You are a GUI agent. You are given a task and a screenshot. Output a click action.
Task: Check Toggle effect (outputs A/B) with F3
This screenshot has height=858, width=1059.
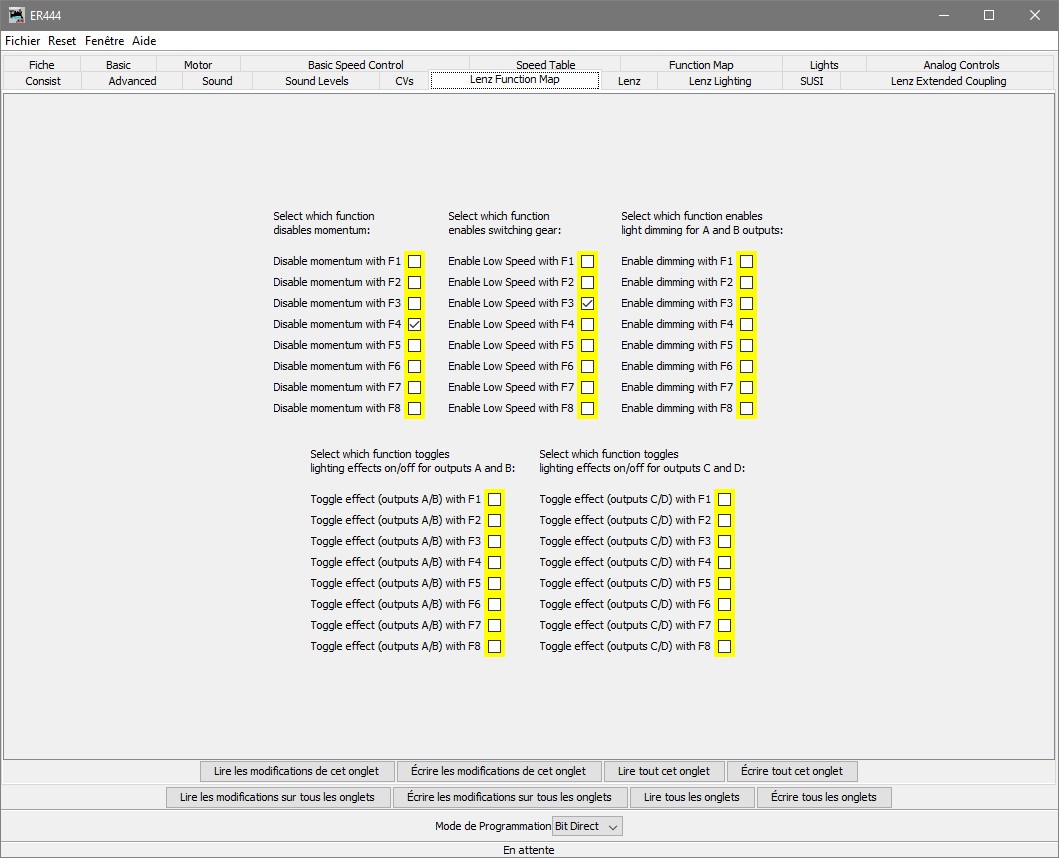coord(494,541)
